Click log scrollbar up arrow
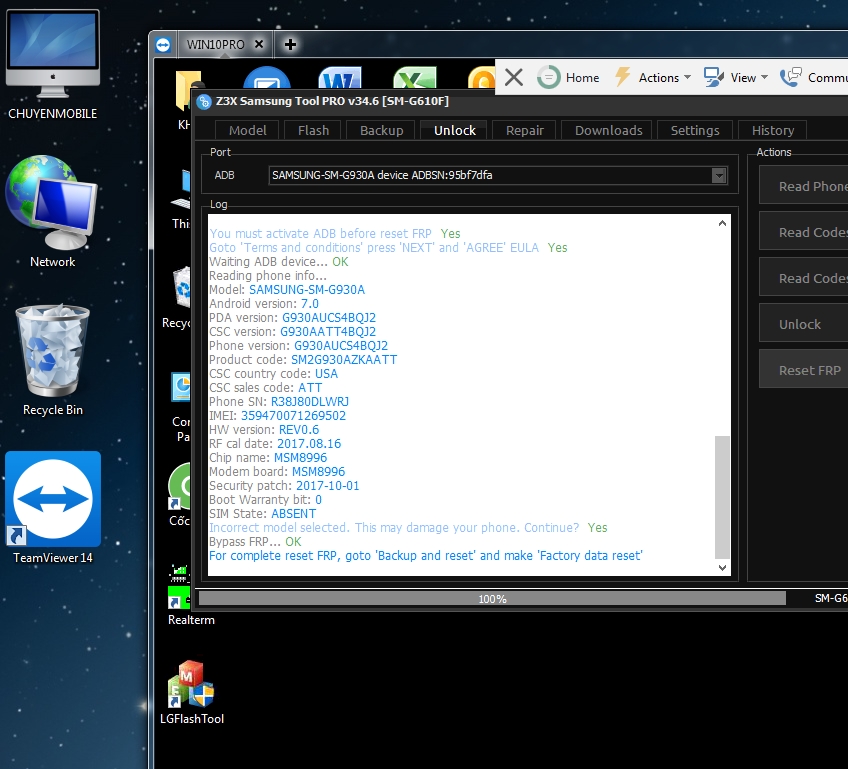The height and width of the screenshot is (769, 848). 722,223
